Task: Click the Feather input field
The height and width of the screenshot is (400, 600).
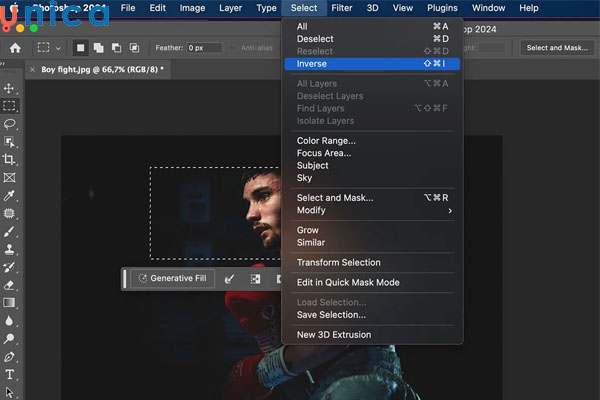Action: coord(205,47)
